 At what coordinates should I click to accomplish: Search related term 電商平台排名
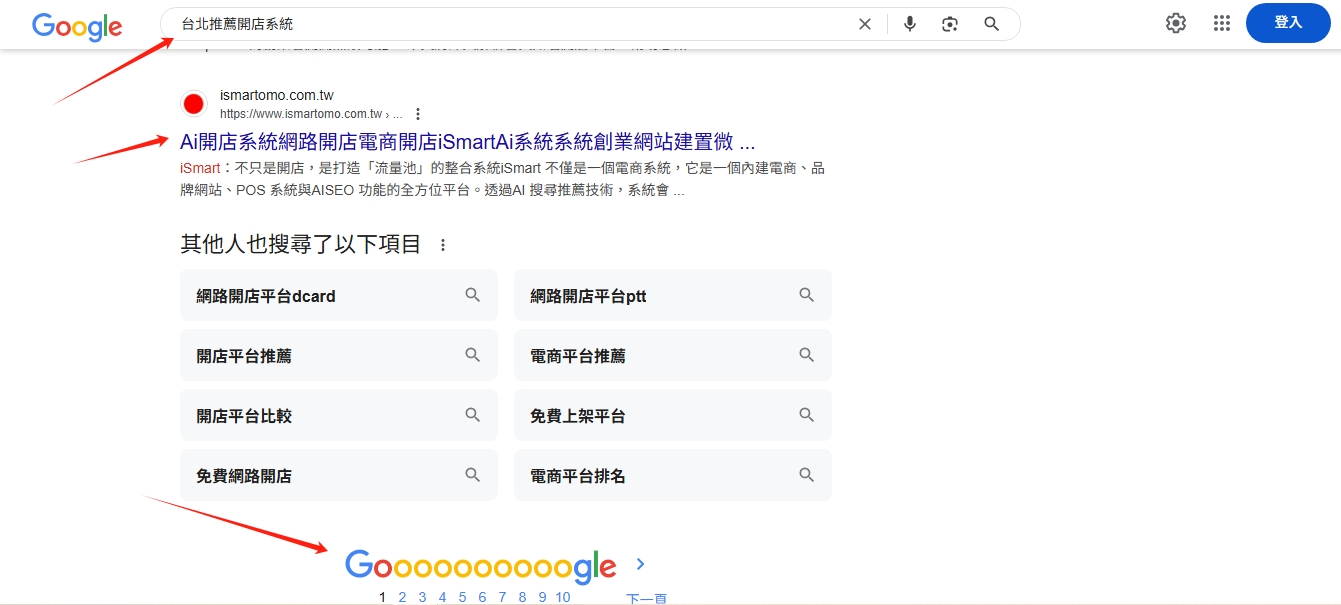(672, 476)
